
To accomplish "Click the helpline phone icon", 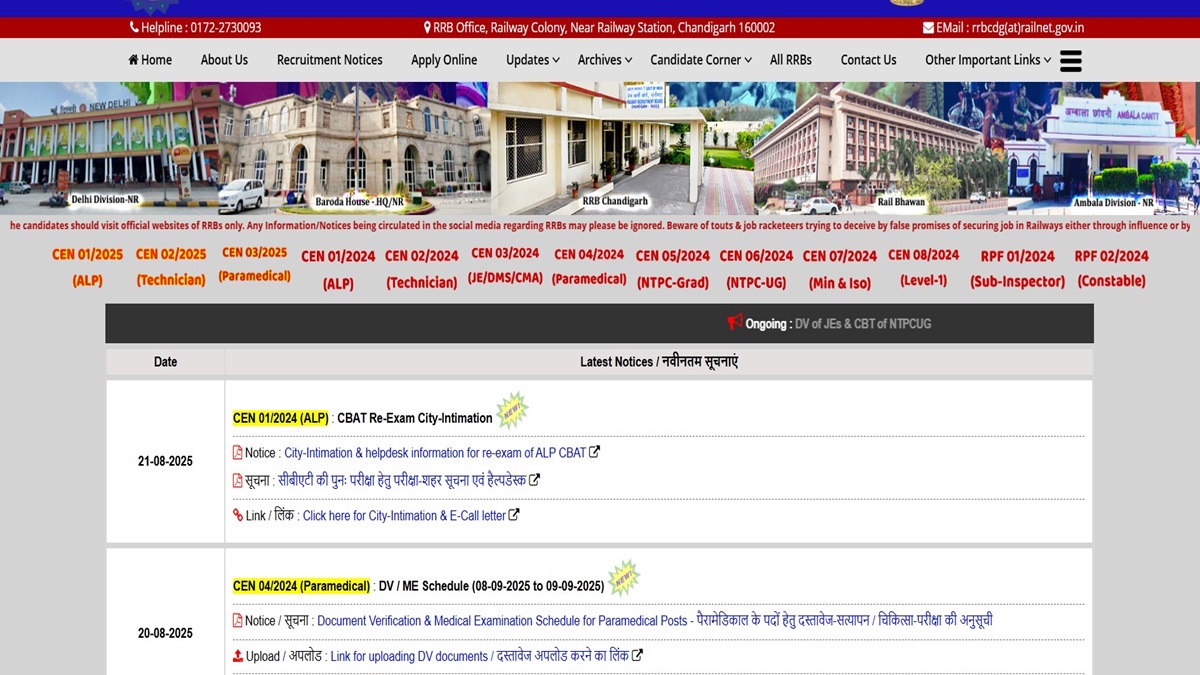I will click(134, 28).
